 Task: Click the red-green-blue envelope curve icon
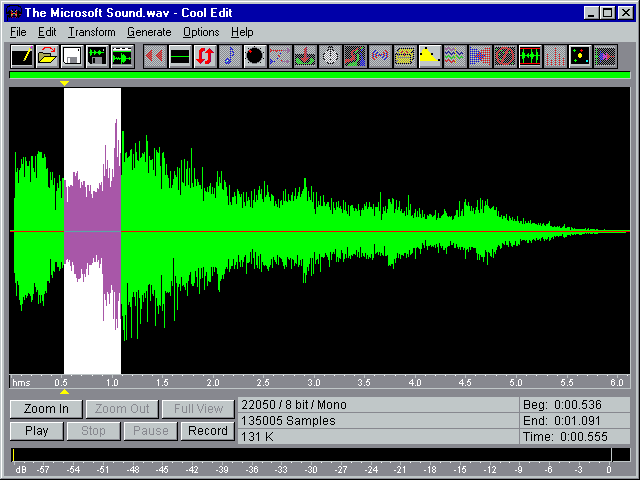tap(355, 56)
